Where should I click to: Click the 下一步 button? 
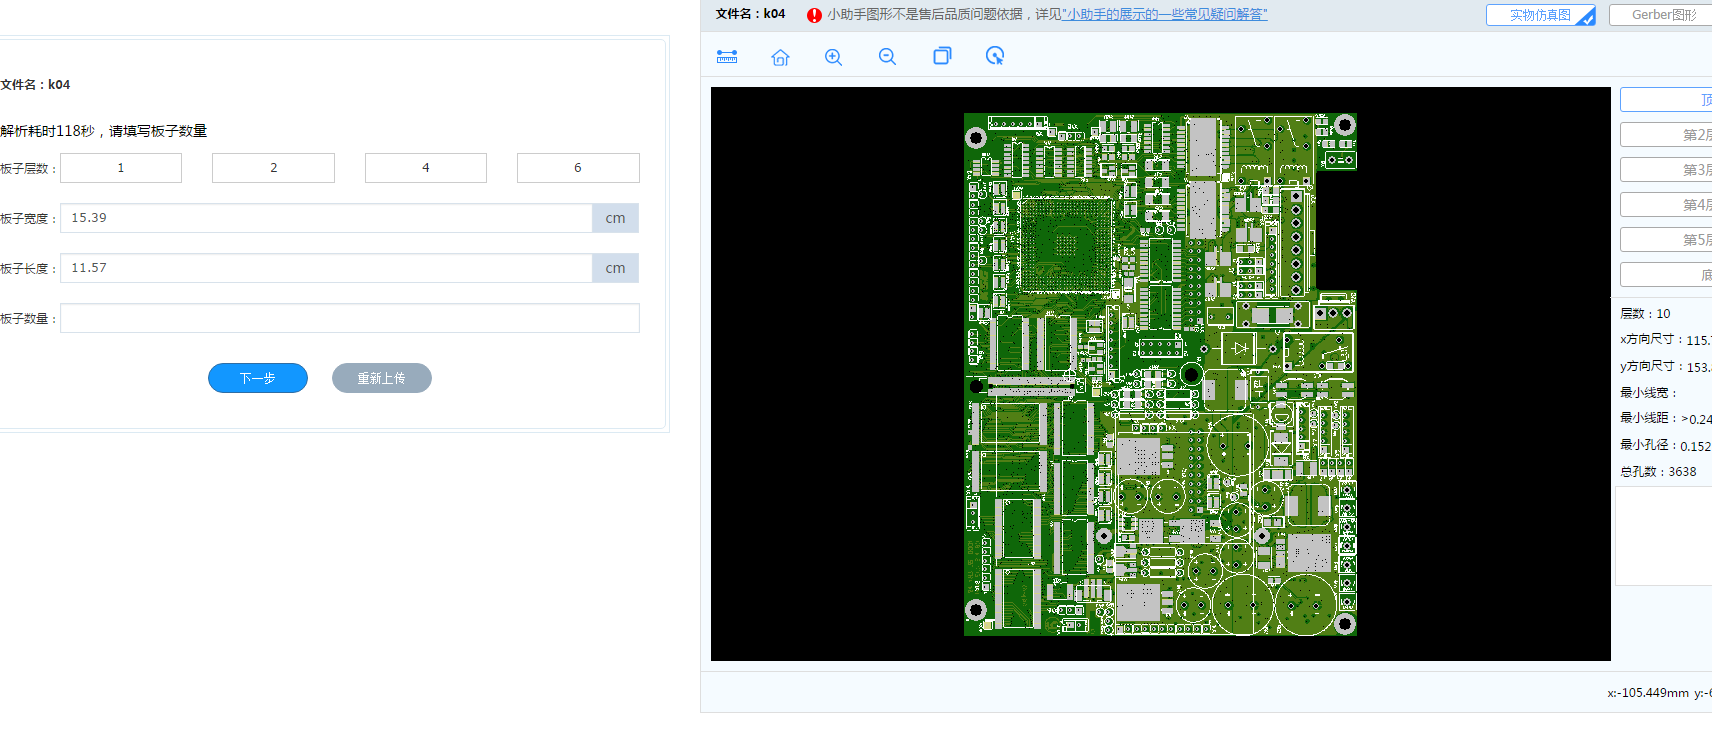258,378
